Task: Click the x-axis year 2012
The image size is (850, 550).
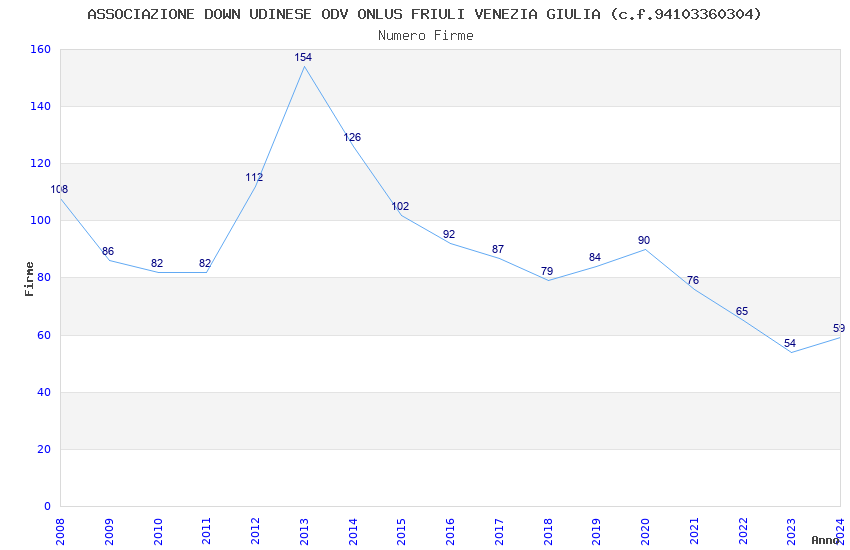Action: click(255, 532)
